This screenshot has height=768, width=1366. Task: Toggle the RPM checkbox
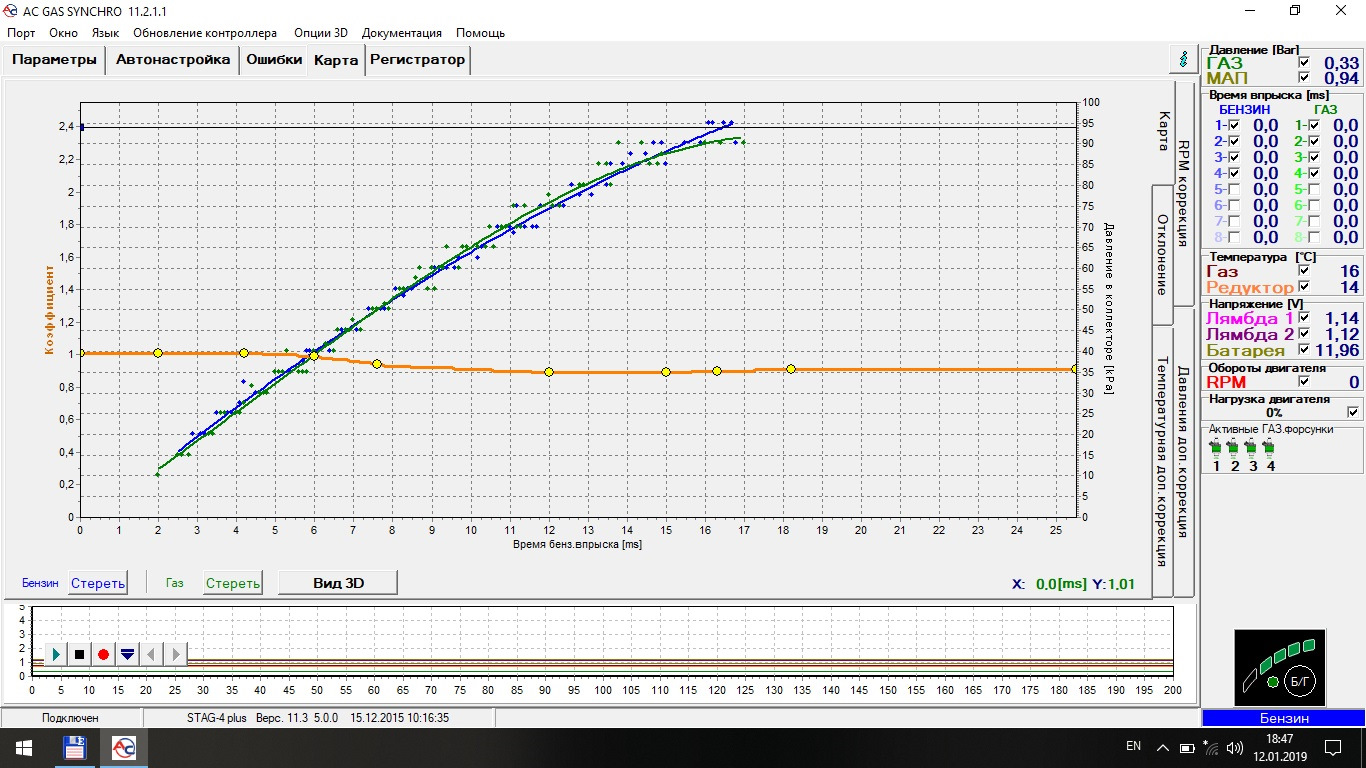[x=1304, y=381]
